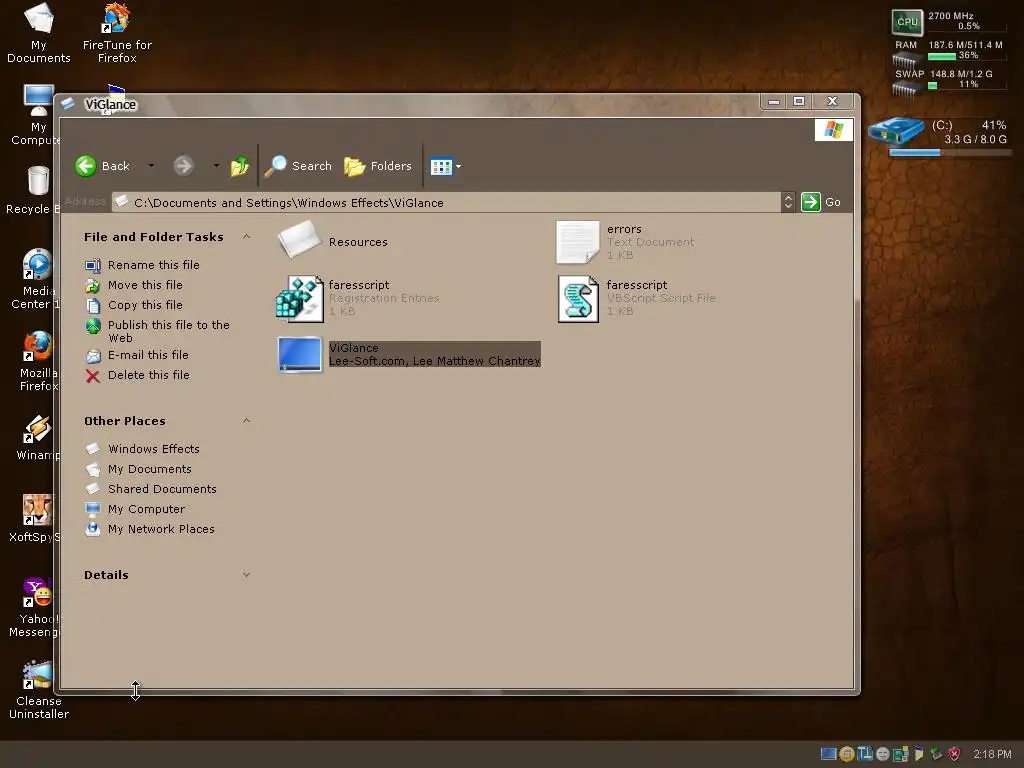Click the ViGlance Lee-Soft.com file label
The image size is (1024, 768).
click(x=434, y=355)
